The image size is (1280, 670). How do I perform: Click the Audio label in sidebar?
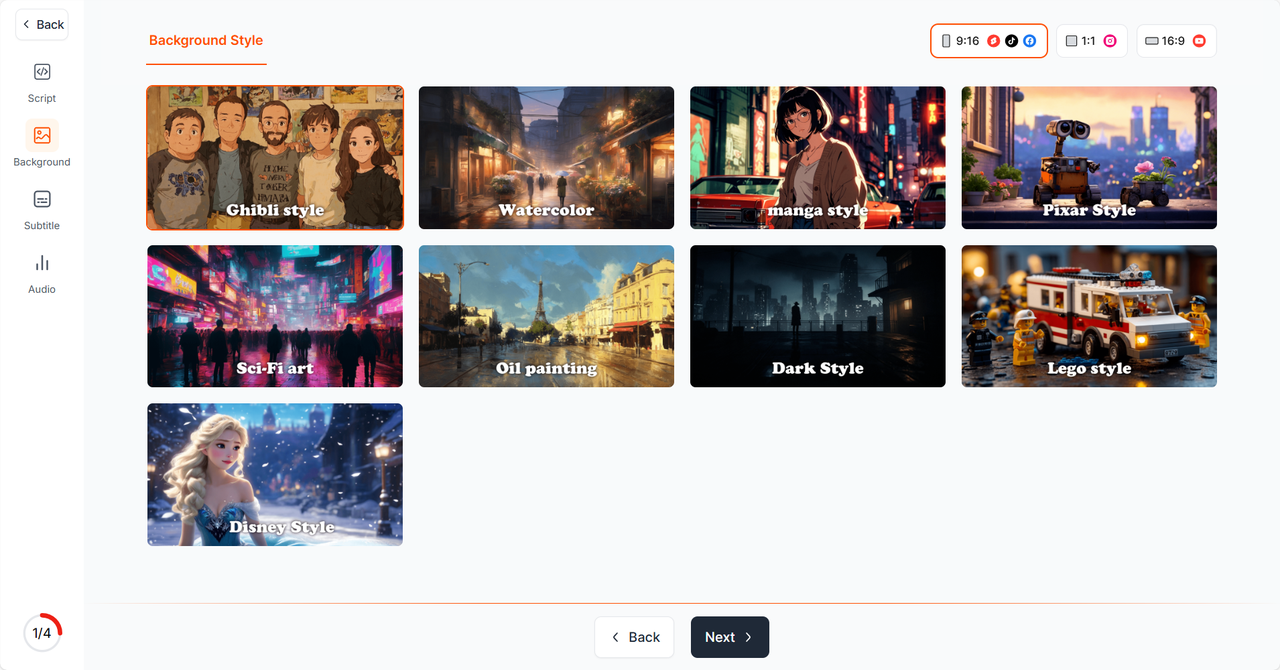pyautogui.click(x=42, y=289)
